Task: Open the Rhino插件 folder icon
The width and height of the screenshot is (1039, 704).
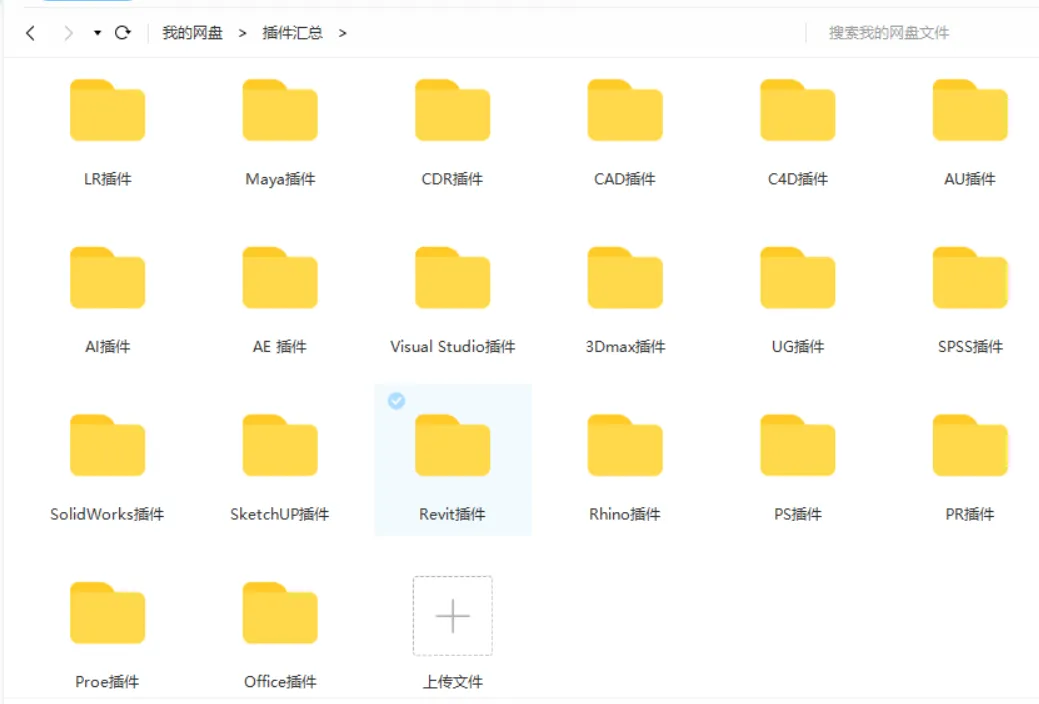Action: (625, 445)
